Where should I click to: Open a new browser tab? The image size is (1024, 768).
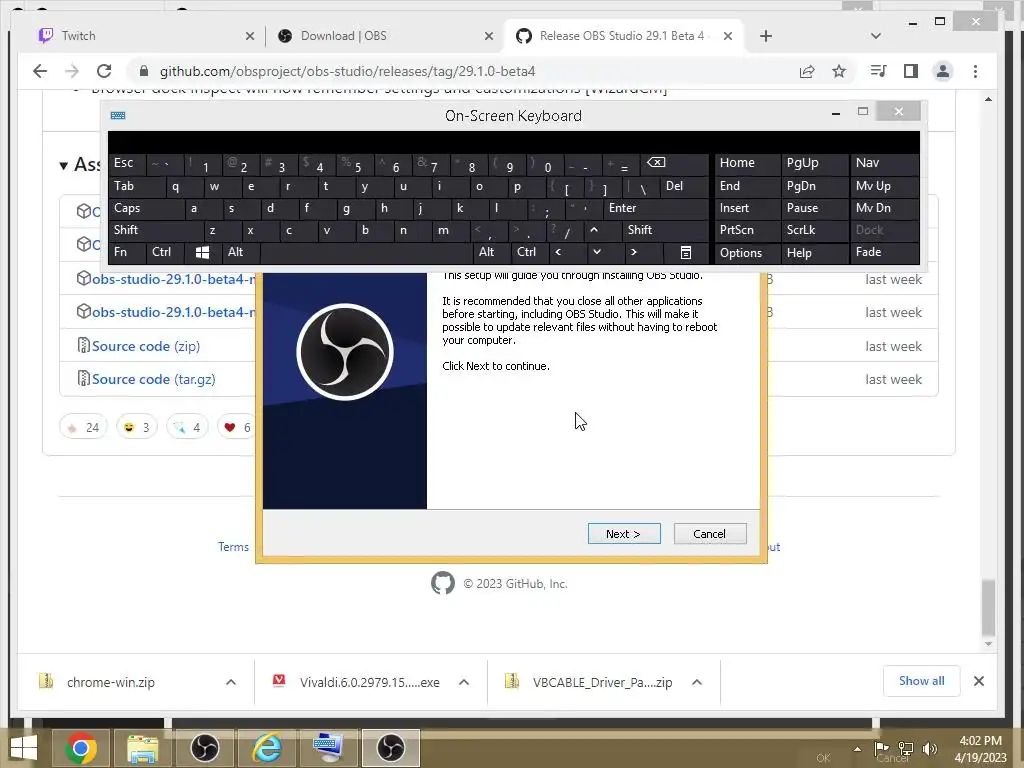tap(766, 36)
